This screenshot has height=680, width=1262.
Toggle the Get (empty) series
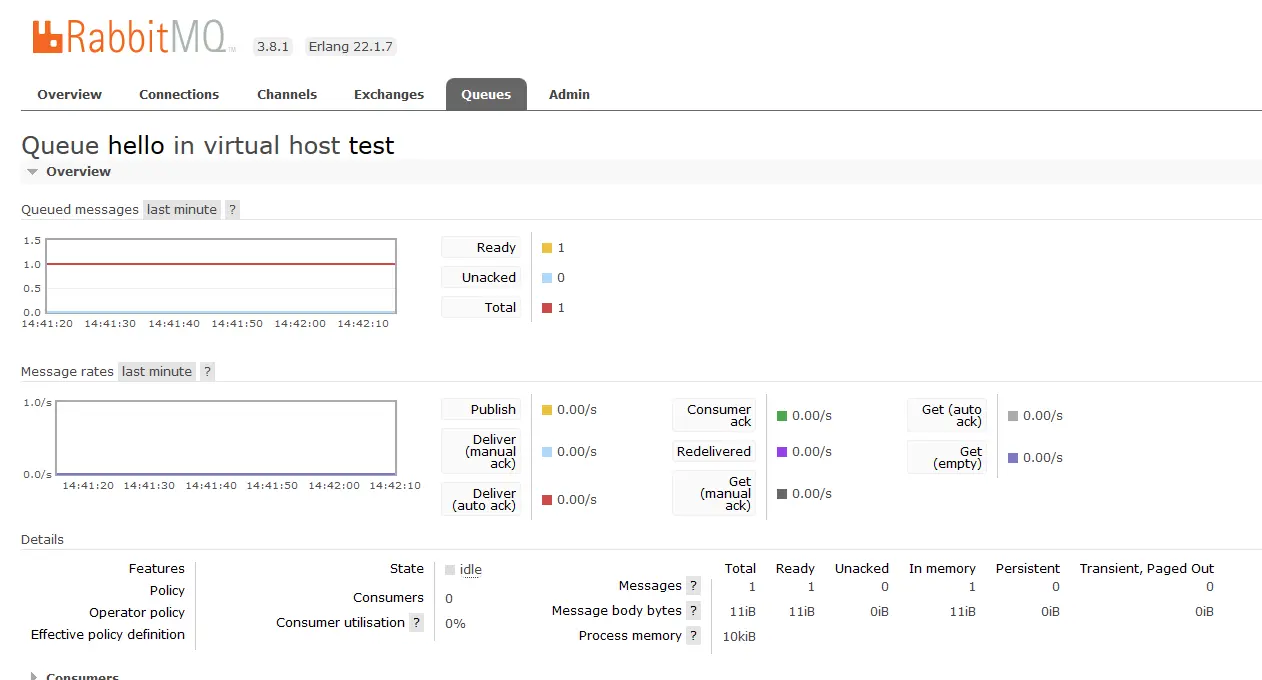947,457
